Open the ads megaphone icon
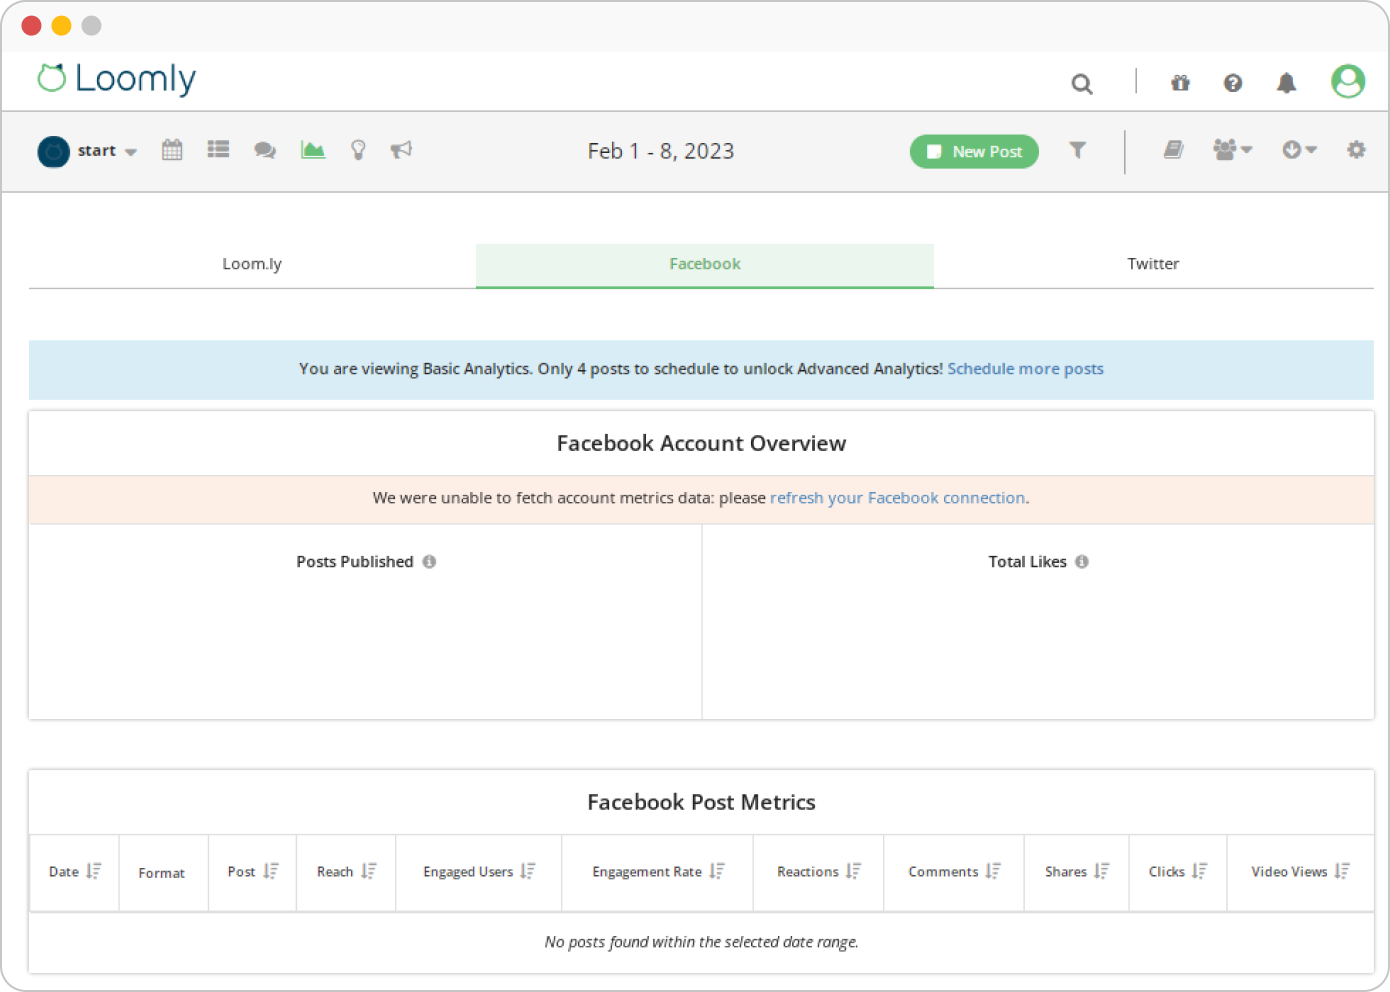This screenshot has width=1390, height=992. (401, 150)
